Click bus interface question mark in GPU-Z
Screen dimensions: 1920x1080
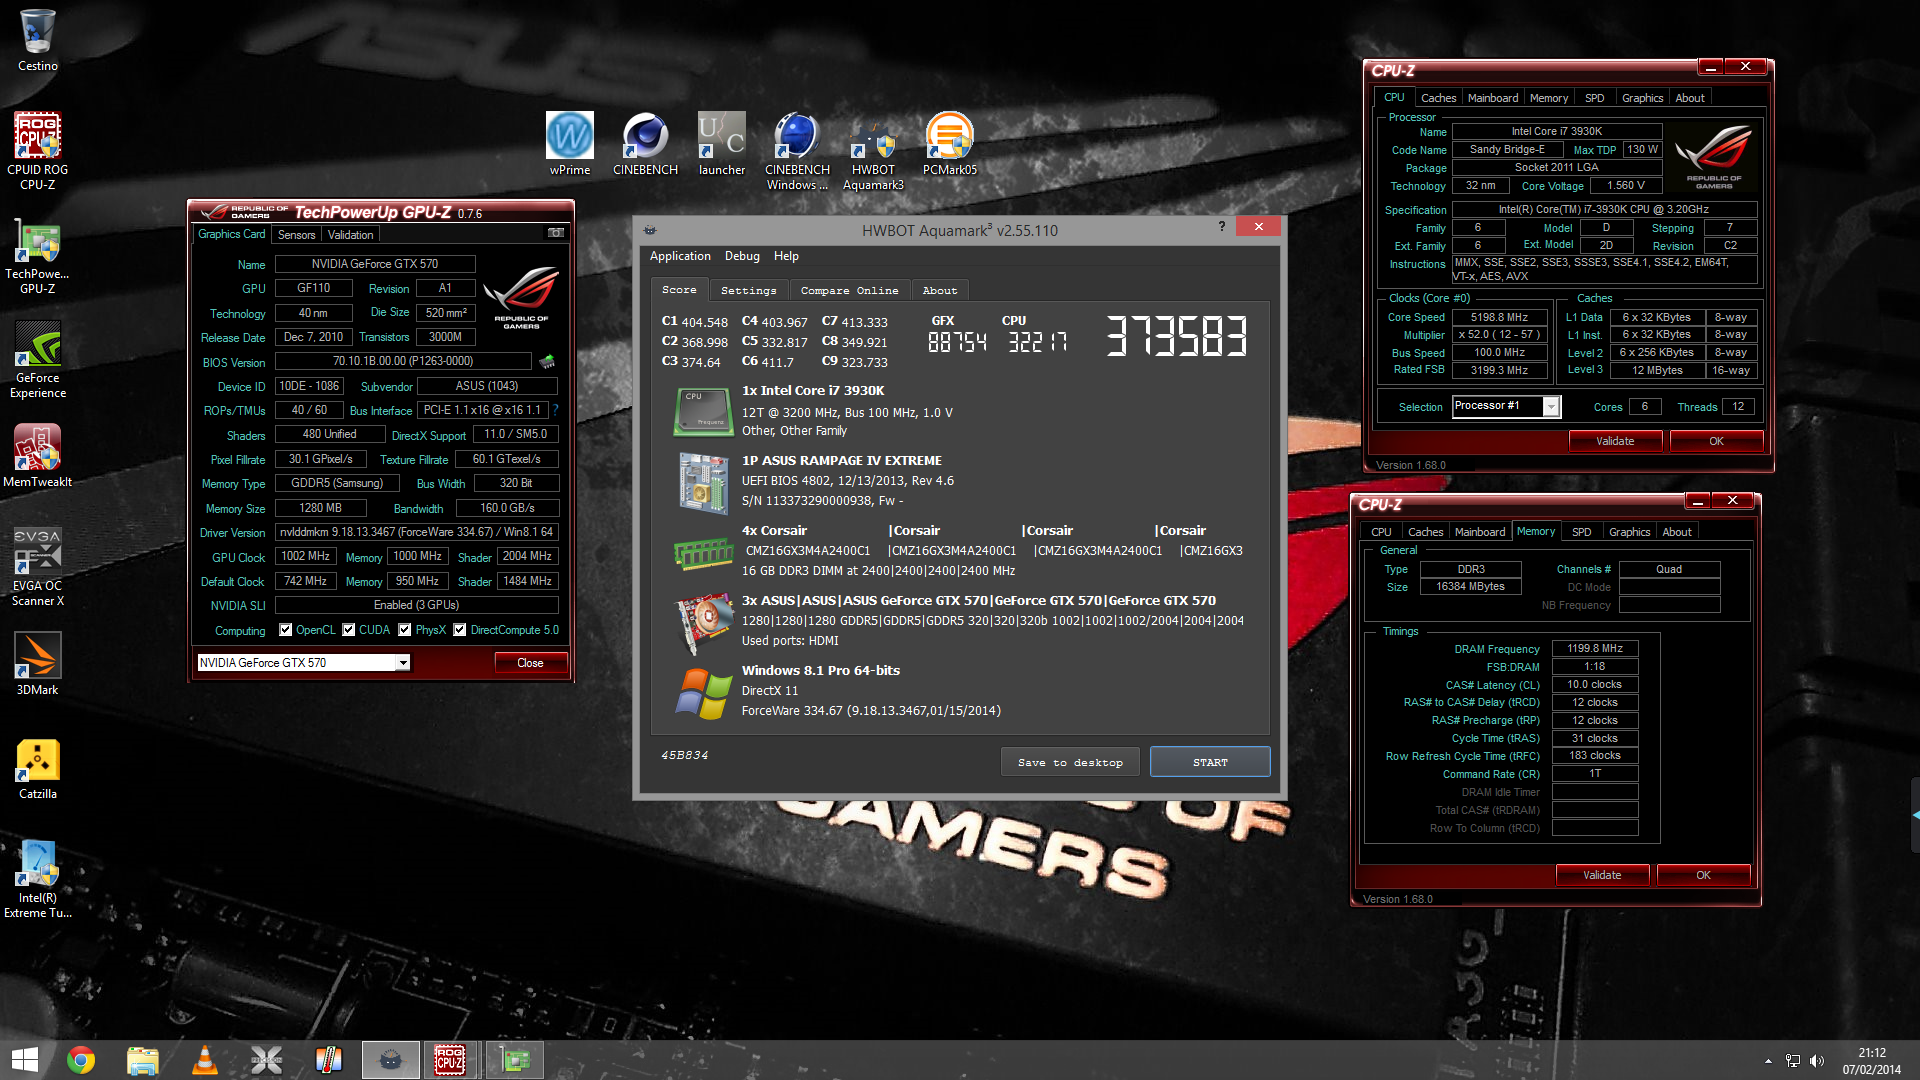[555, 410]
